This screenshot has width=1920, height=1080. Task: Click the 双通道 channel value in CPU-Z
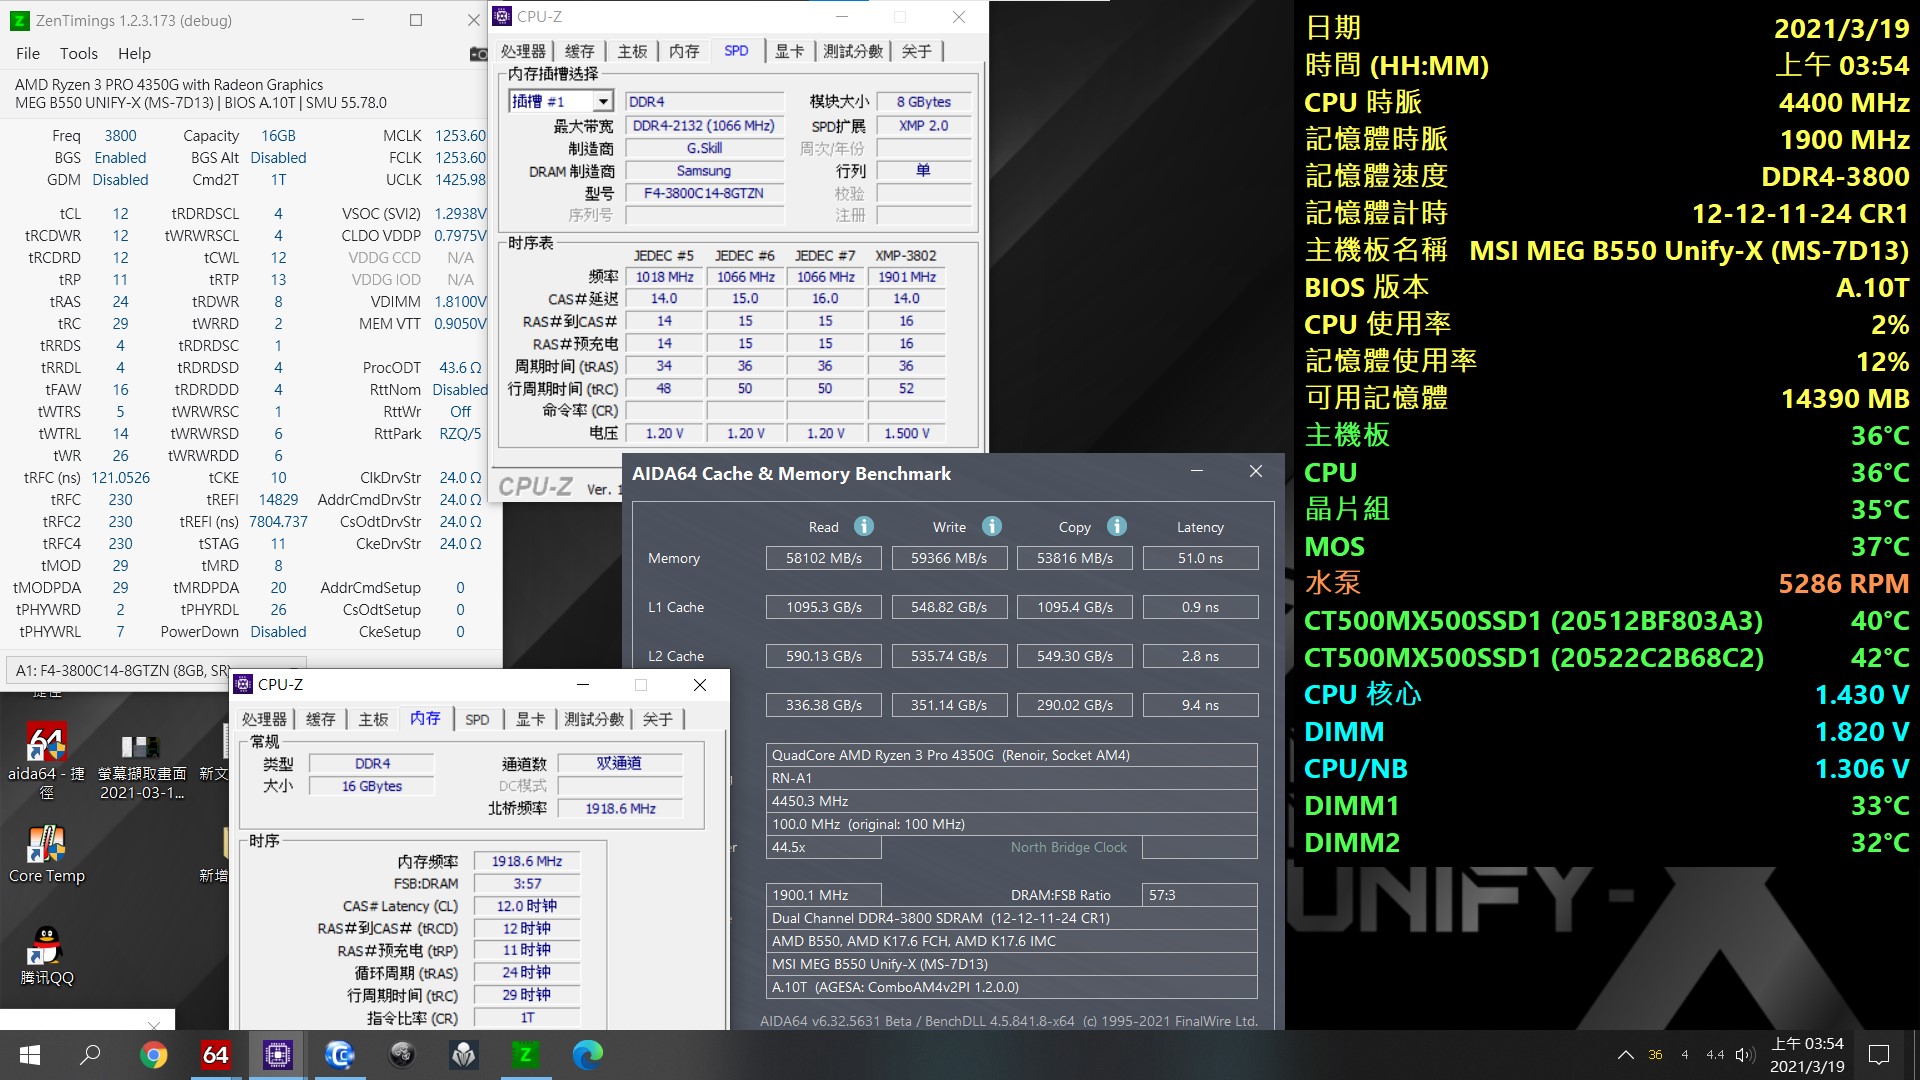pos(620,763)
